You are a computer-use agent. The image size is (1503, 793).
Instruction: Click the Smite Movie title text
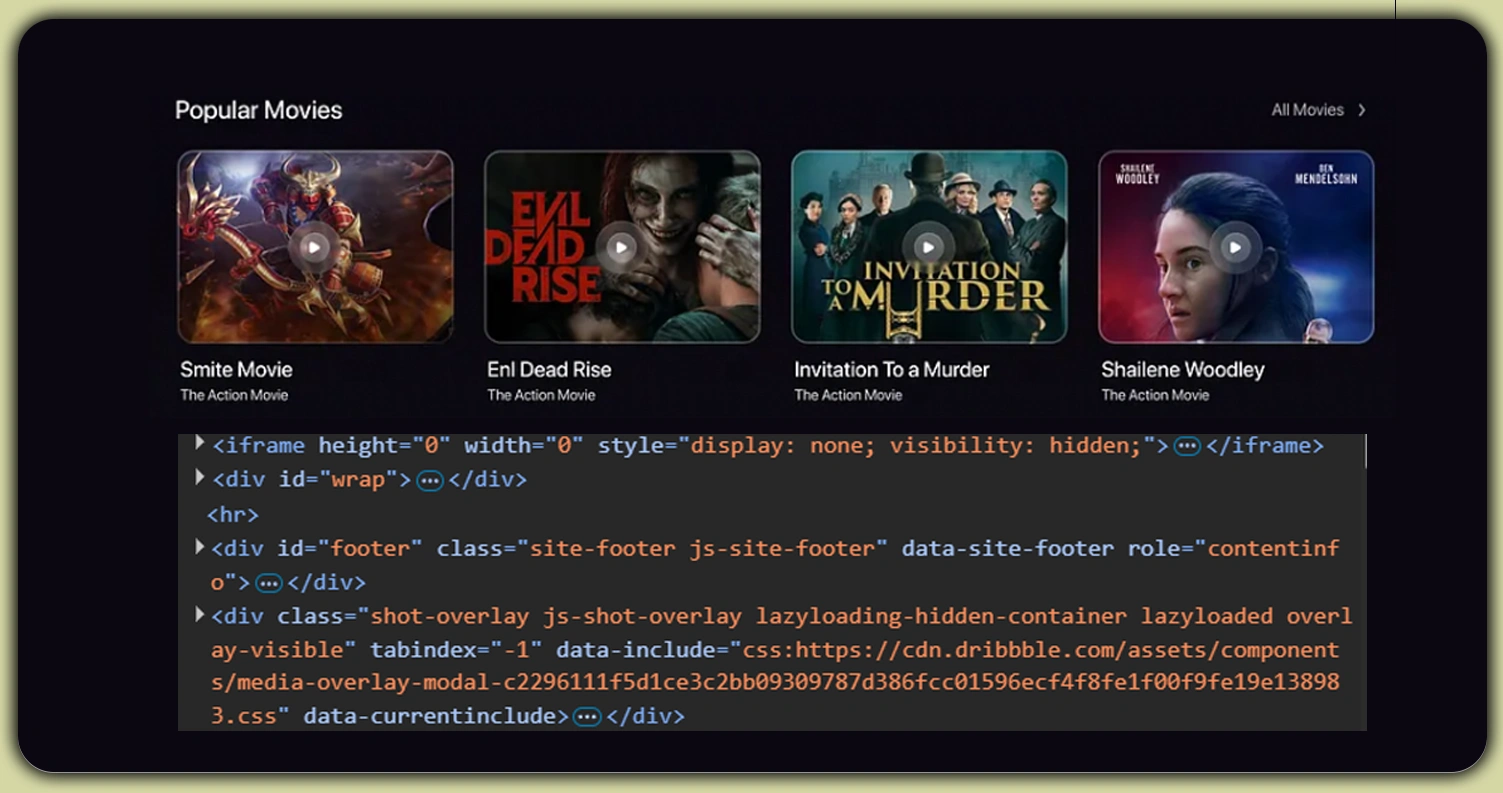236,369
